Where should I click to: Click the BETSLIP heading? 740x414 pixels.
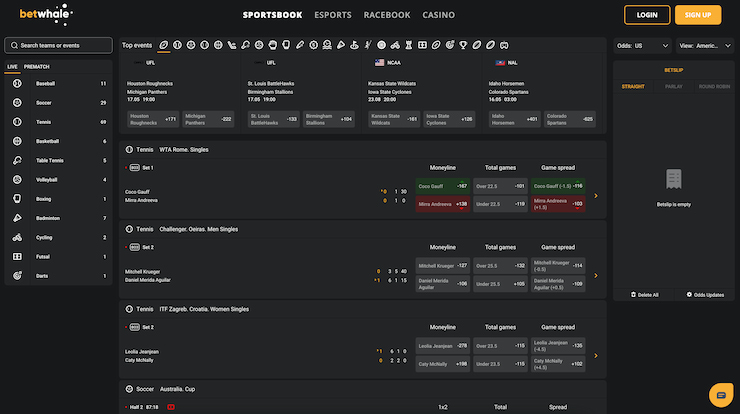click(673, 70)
